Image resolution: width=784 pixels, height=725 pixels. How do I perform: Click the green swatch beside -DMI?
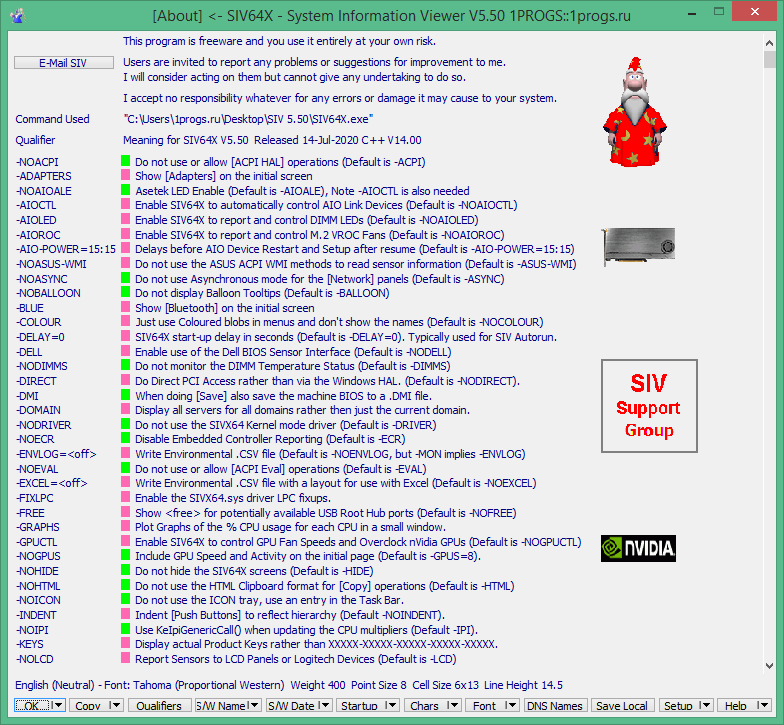126,395
